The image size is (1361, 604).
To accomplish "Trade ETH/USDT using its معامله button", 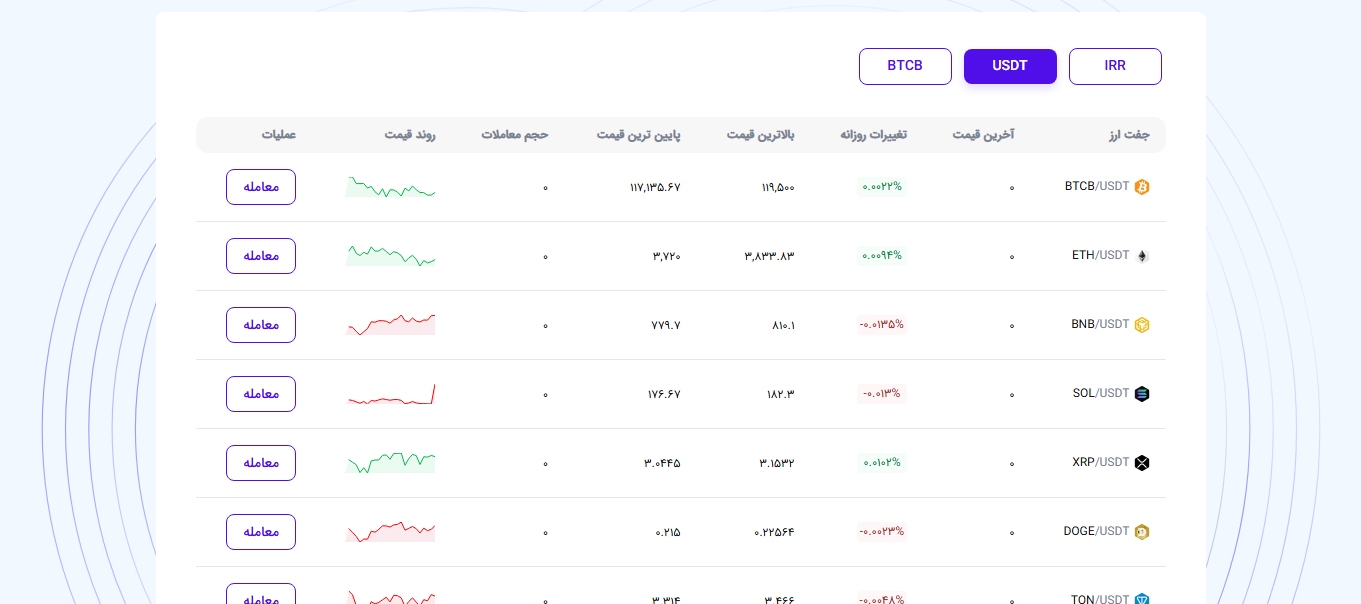I will click(x=261, y=256).
